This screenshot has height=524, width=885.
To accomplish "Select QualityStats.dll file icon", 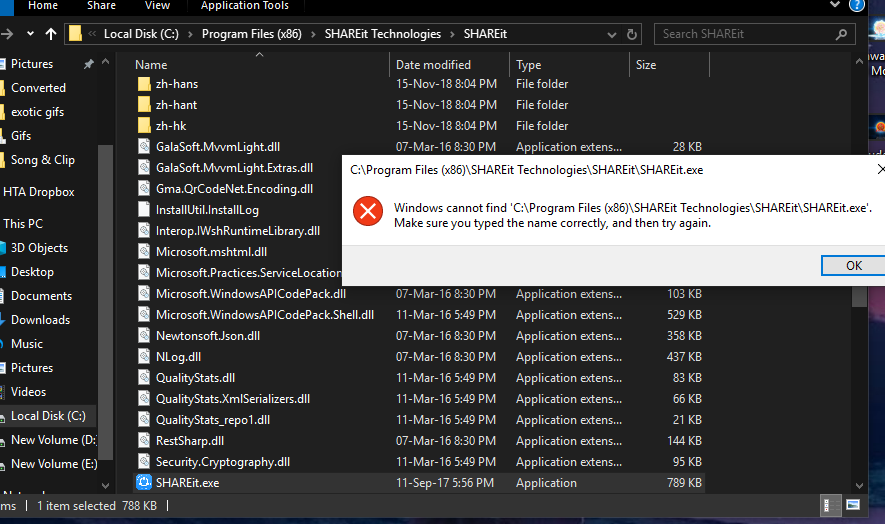I will point(144,378).
